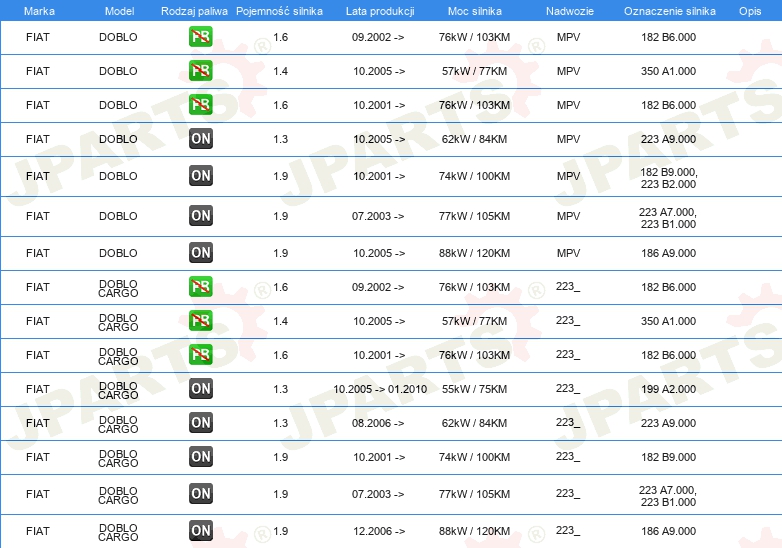Click the ON icon in the DOBLO CARGO 12.2006 row
This screenshot has width=782, height=548.
point(200,531)
